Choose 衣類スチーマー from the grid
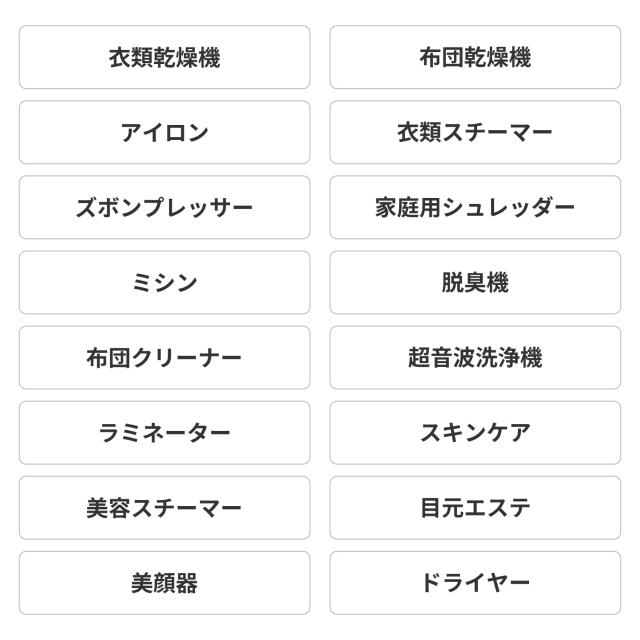 pyautogui.click(x=475, y=133)
